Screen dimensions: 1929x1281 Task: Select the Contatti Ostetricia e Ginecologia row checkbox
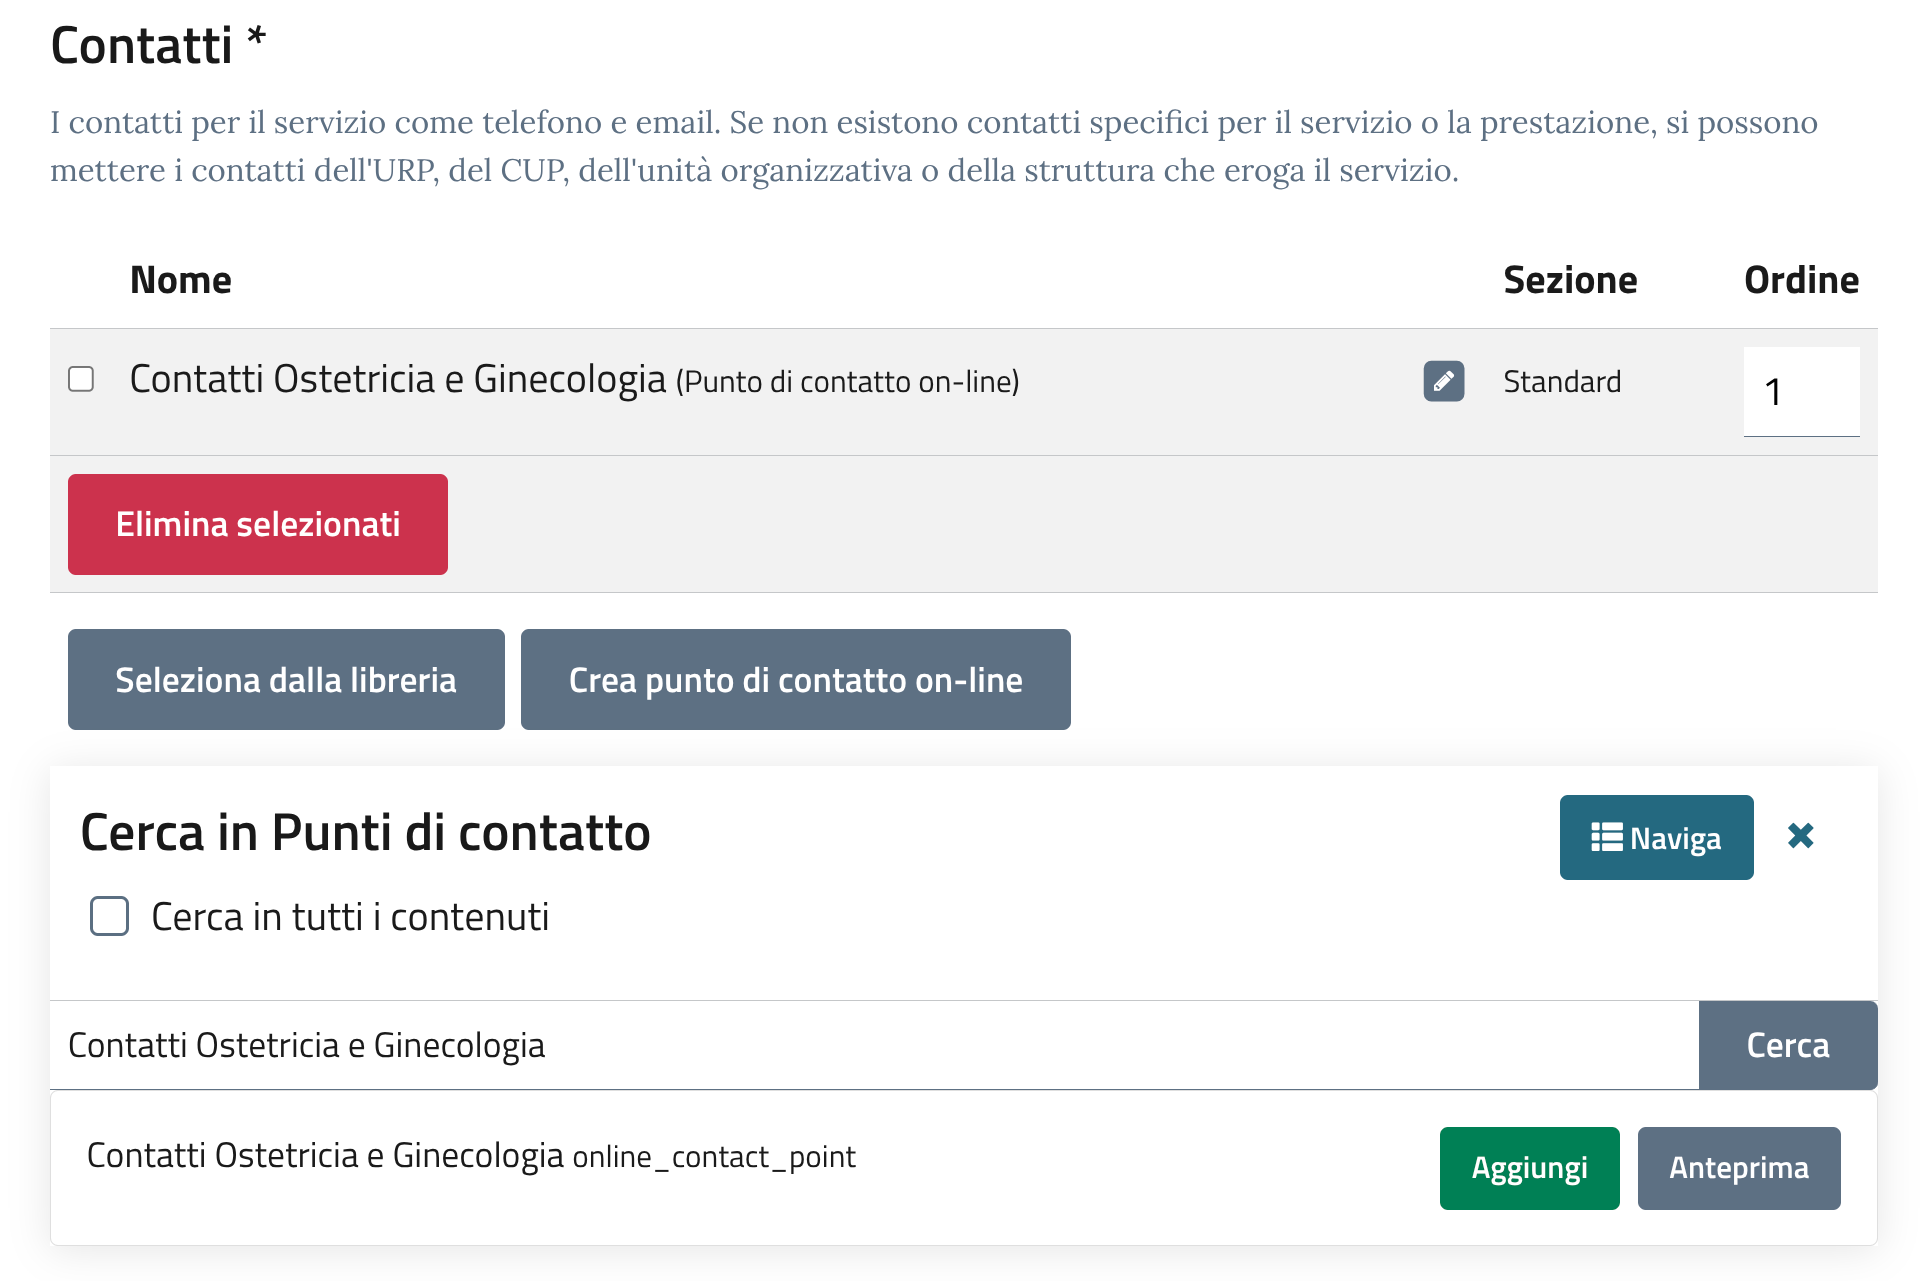[81, 379]
